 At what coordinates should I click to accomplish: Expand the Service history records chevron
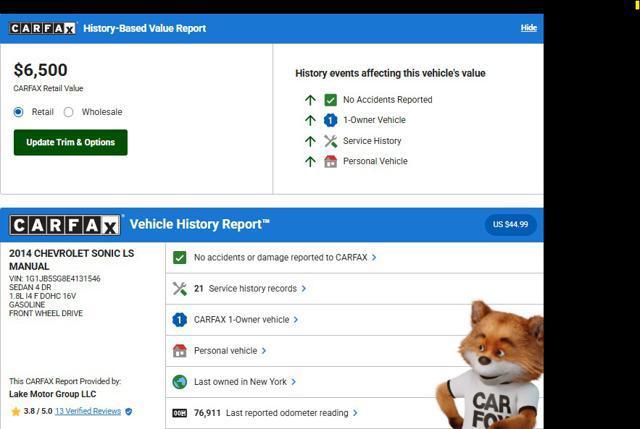tap(304, 289)
